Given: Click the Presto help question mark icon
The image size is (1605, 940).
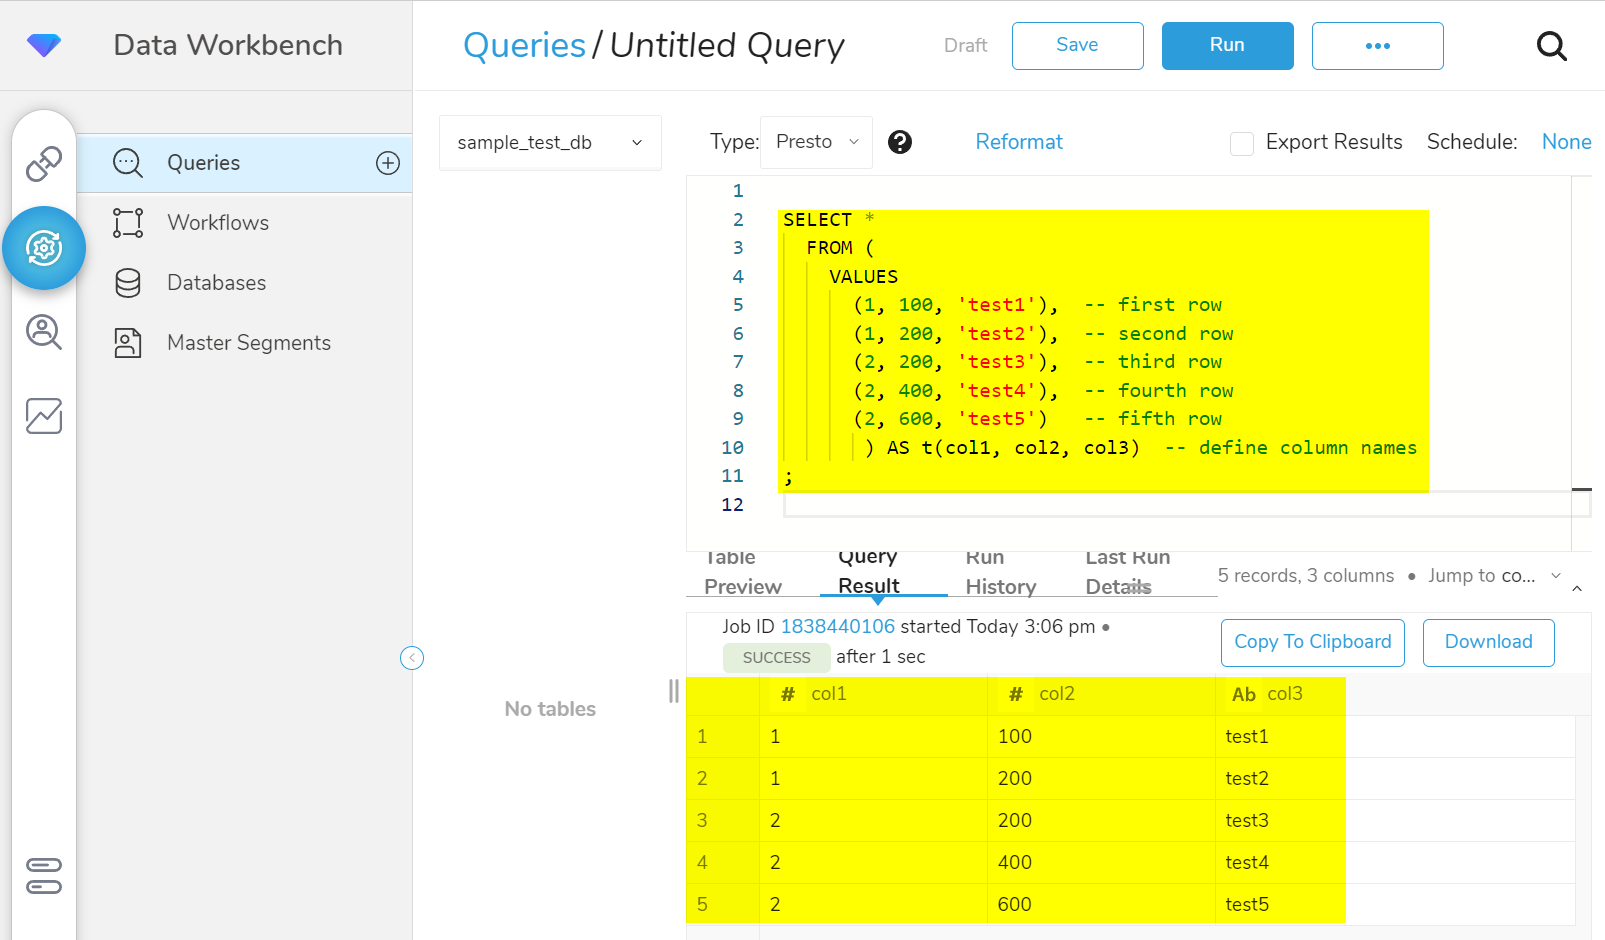Looking at the screenshot, I should tap(899, 142).
